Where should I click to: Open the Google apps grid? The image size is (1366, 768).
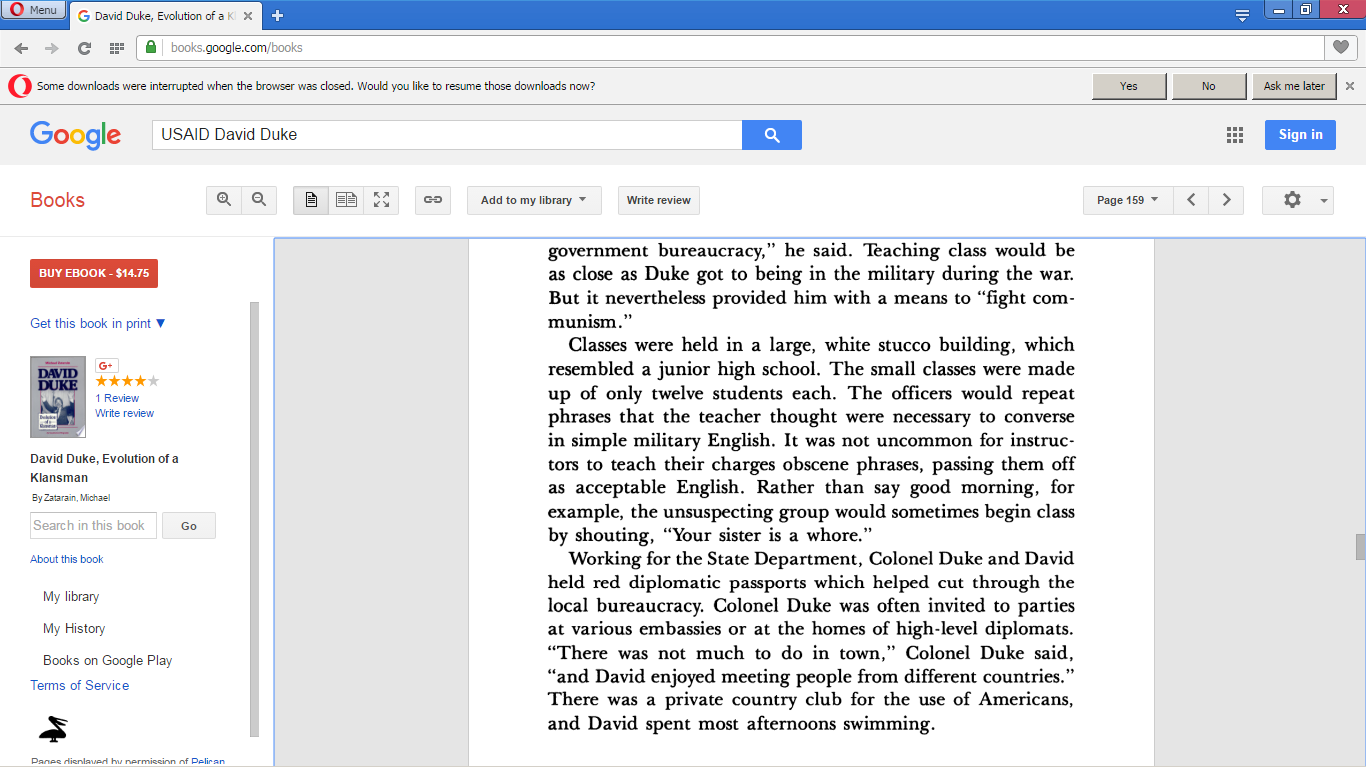[1235, 135]
